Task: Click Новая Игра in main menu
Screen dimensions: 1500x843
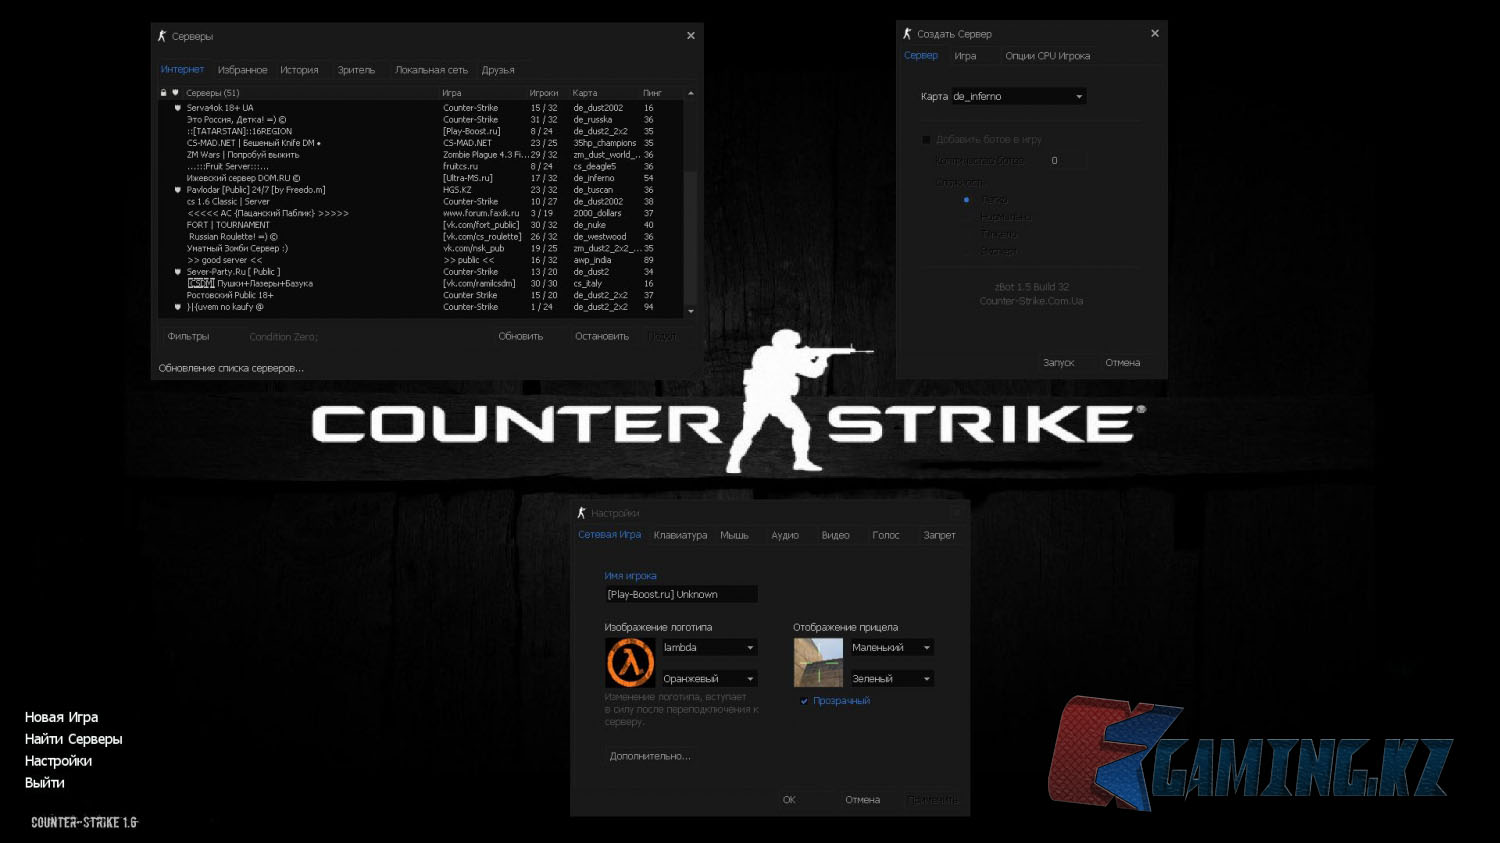Action: click(61, 717)
